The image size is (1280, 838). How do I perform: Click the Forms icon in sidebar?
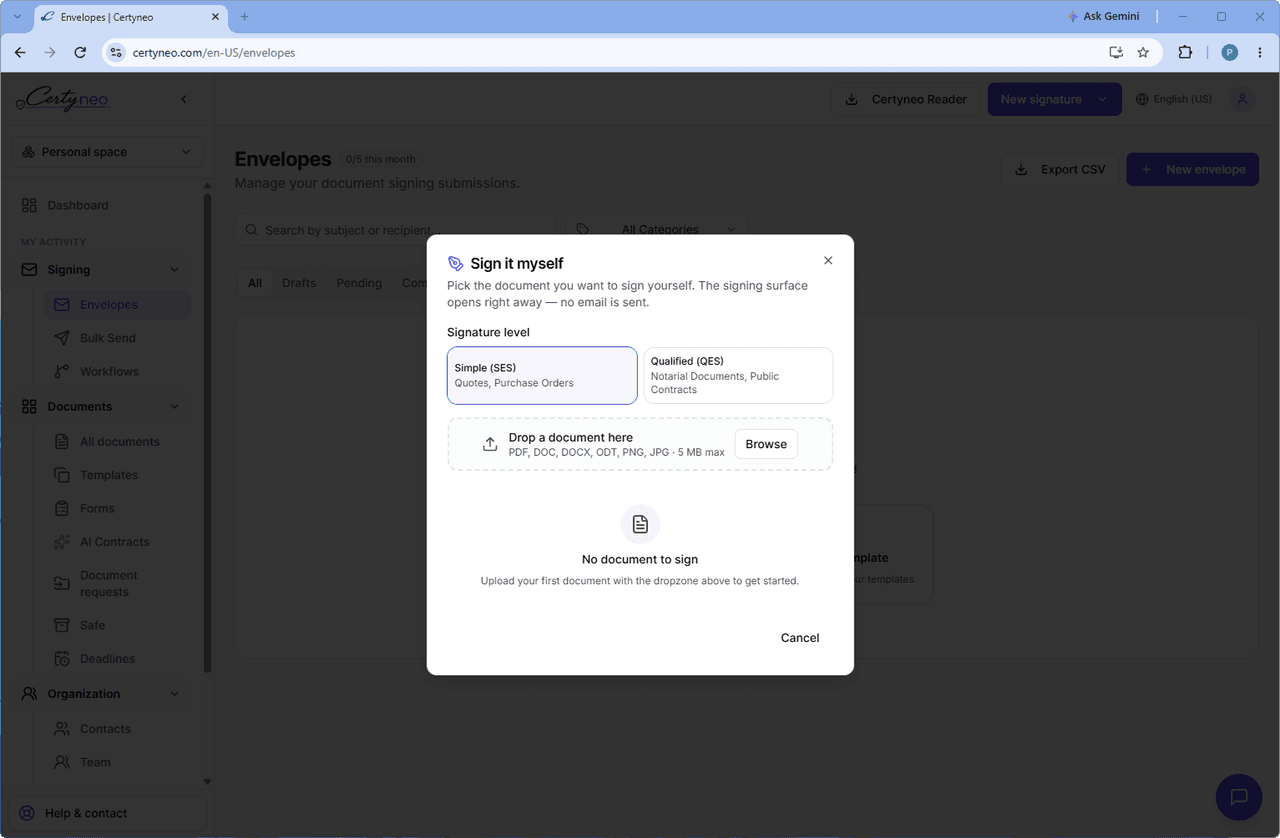[x=62, y=508]
